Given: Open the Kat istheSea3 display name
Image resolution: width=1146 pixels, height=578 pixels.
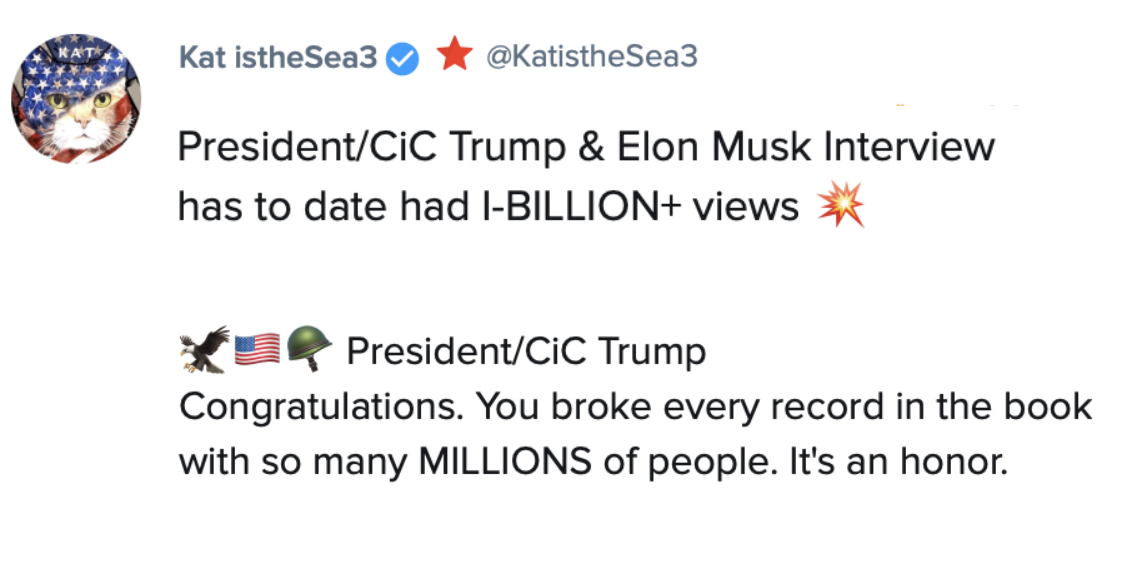Looking at the screenshot, I should [278, 58].
